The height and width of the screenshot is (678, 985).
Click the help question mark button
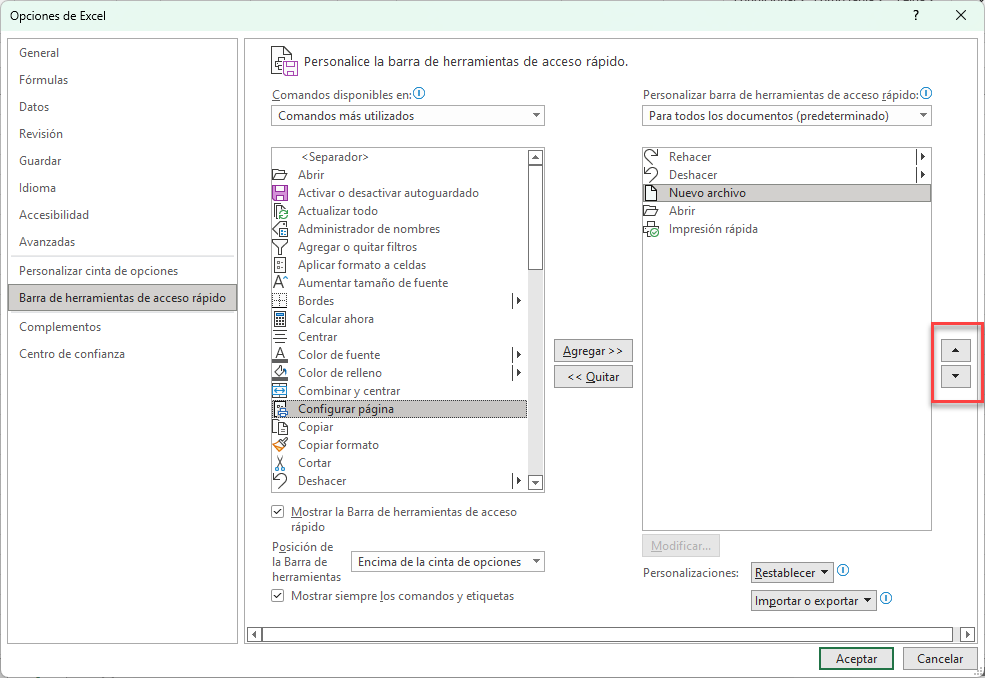point(916,15)
